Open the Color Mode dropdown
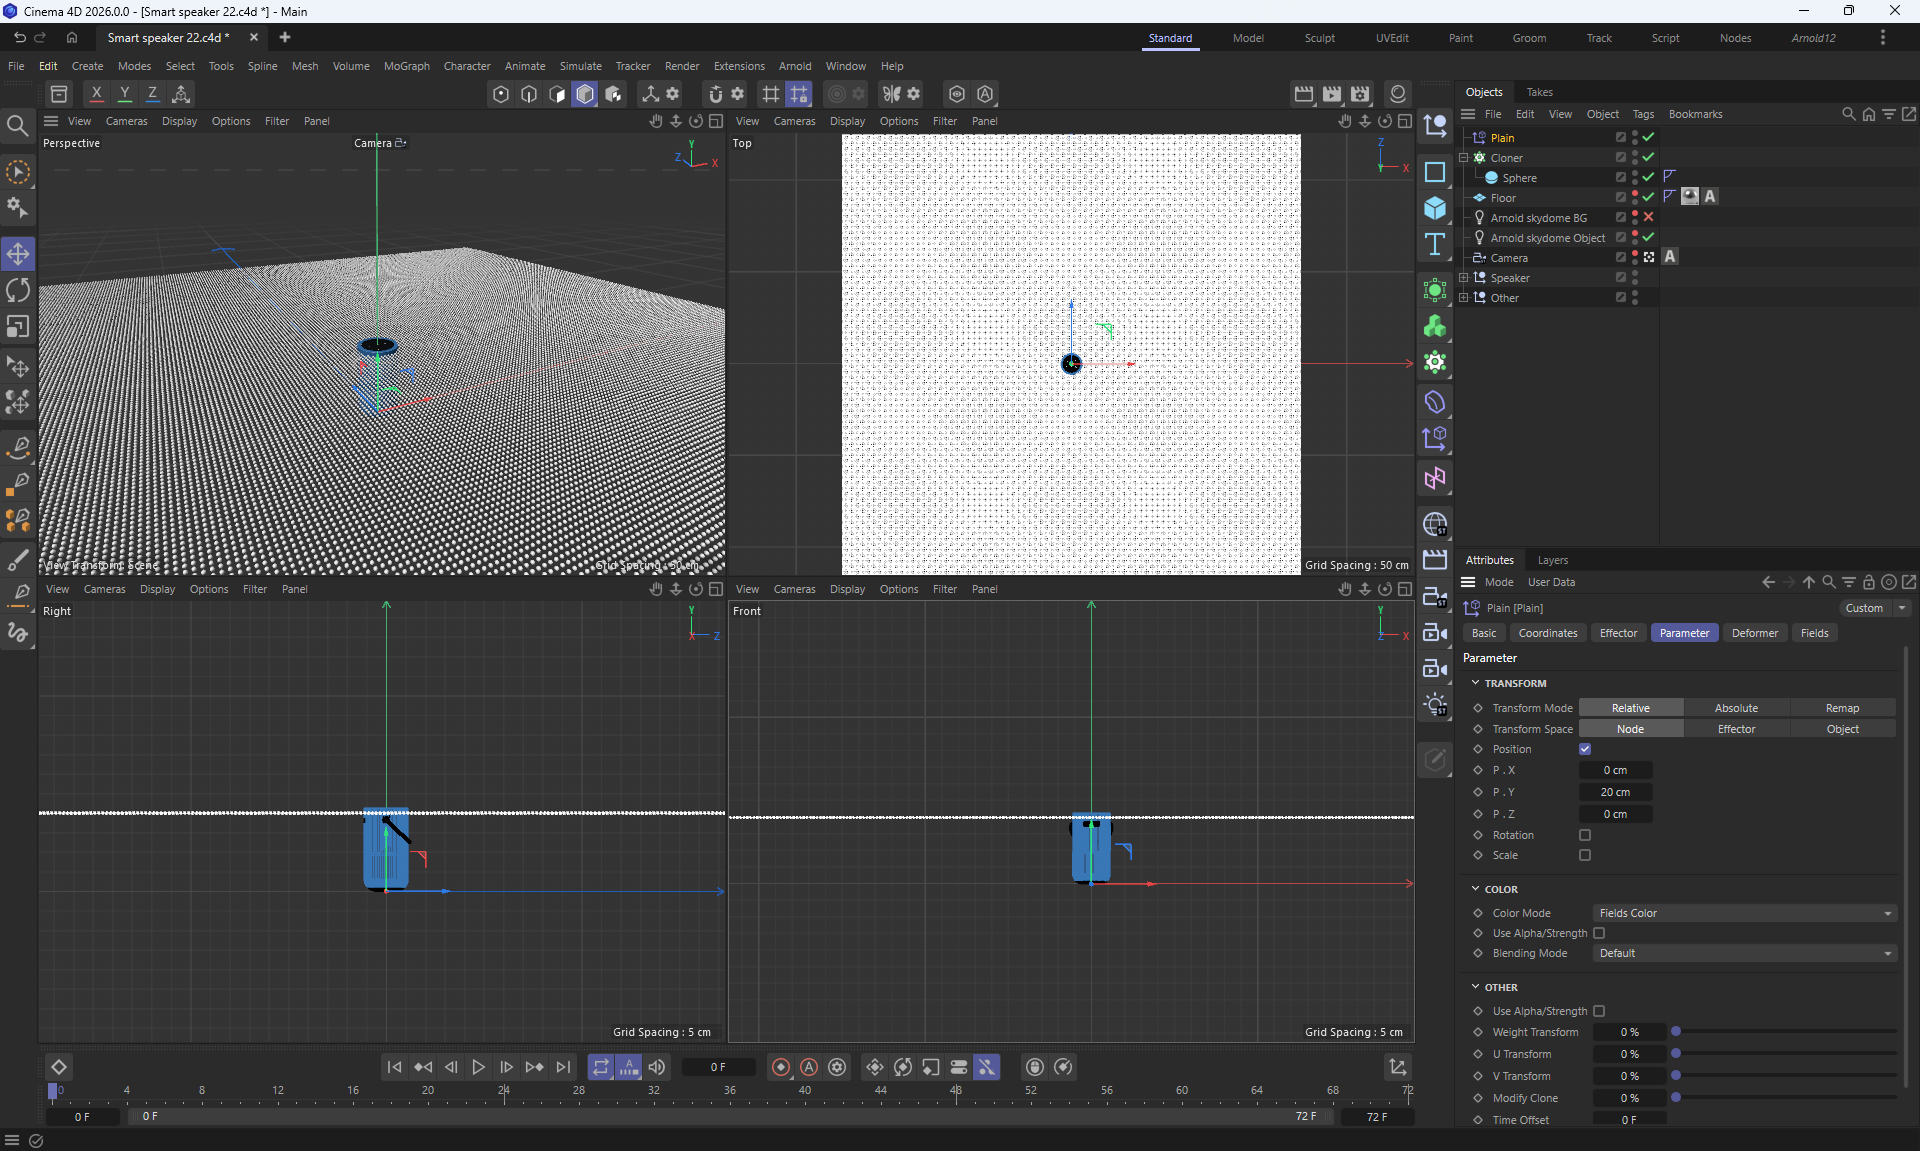 point(1744,913)
